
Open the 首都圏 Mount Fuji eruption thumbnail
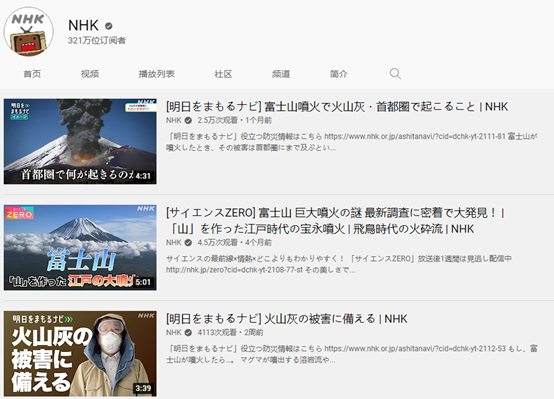(80, 141)
